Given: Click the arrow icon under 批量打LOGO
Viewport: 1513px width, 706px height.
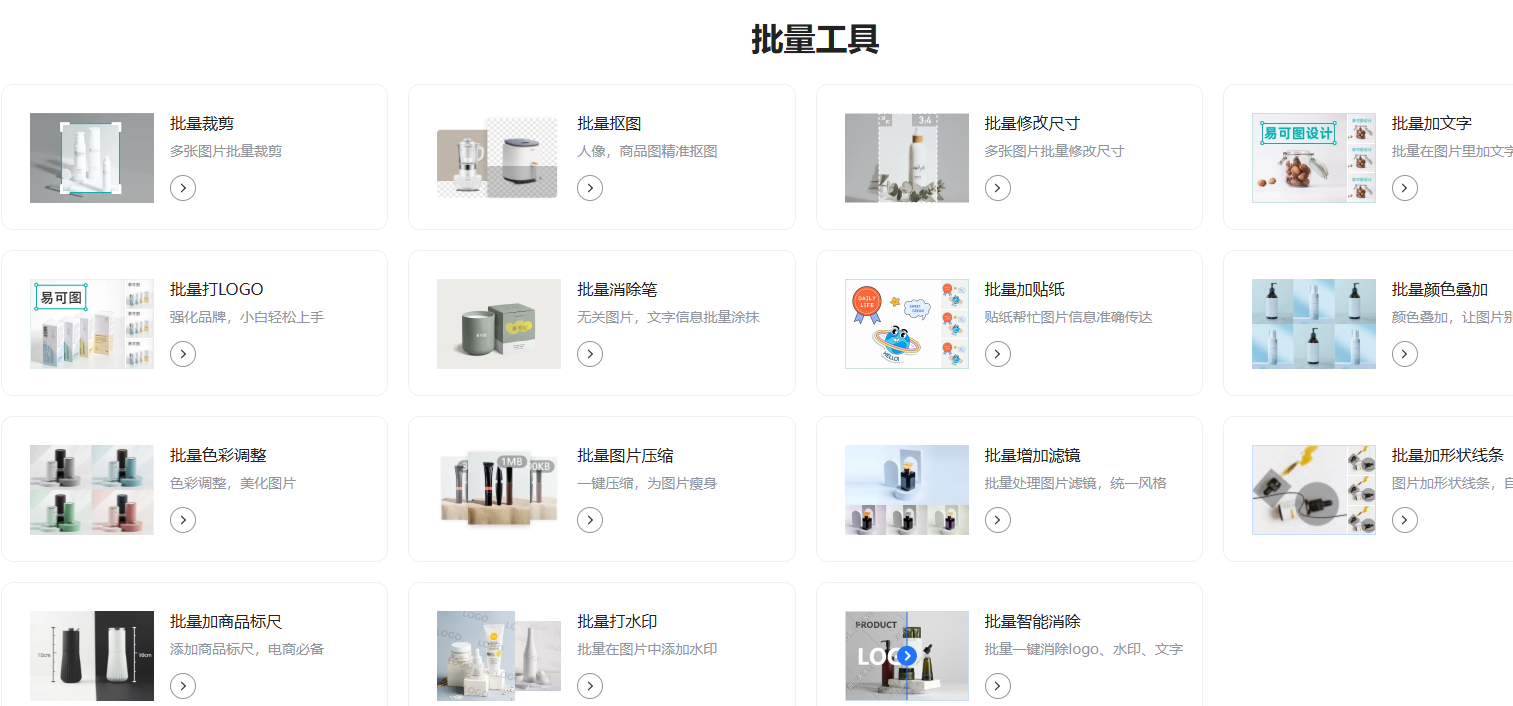Looking at the screenshot, I should click(x=183, y=354).
